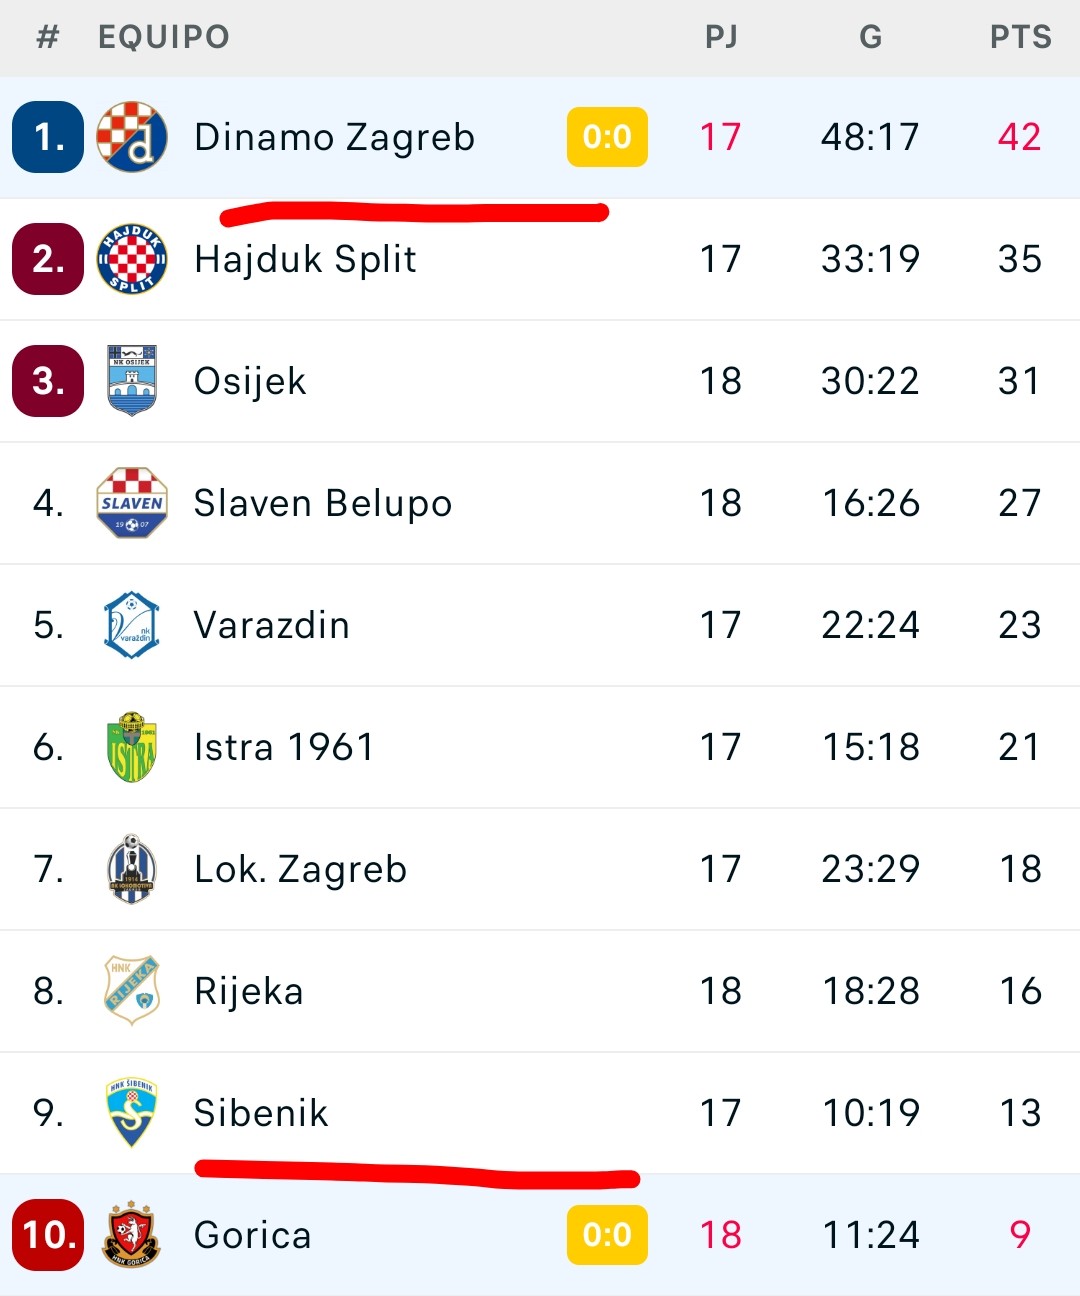Select the Sibenik club crest
1080x1296 pixels.
(x=132, y=1113)
